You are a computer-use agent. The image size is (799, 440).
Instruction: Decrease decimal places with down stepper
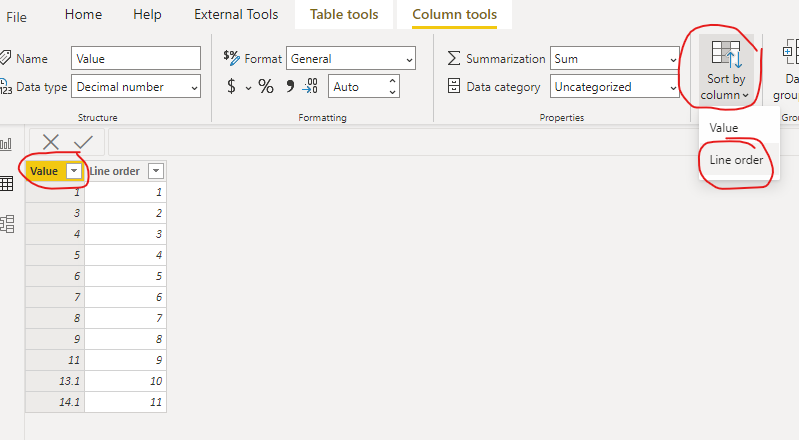pyautogui.click(x=392, y=92)
